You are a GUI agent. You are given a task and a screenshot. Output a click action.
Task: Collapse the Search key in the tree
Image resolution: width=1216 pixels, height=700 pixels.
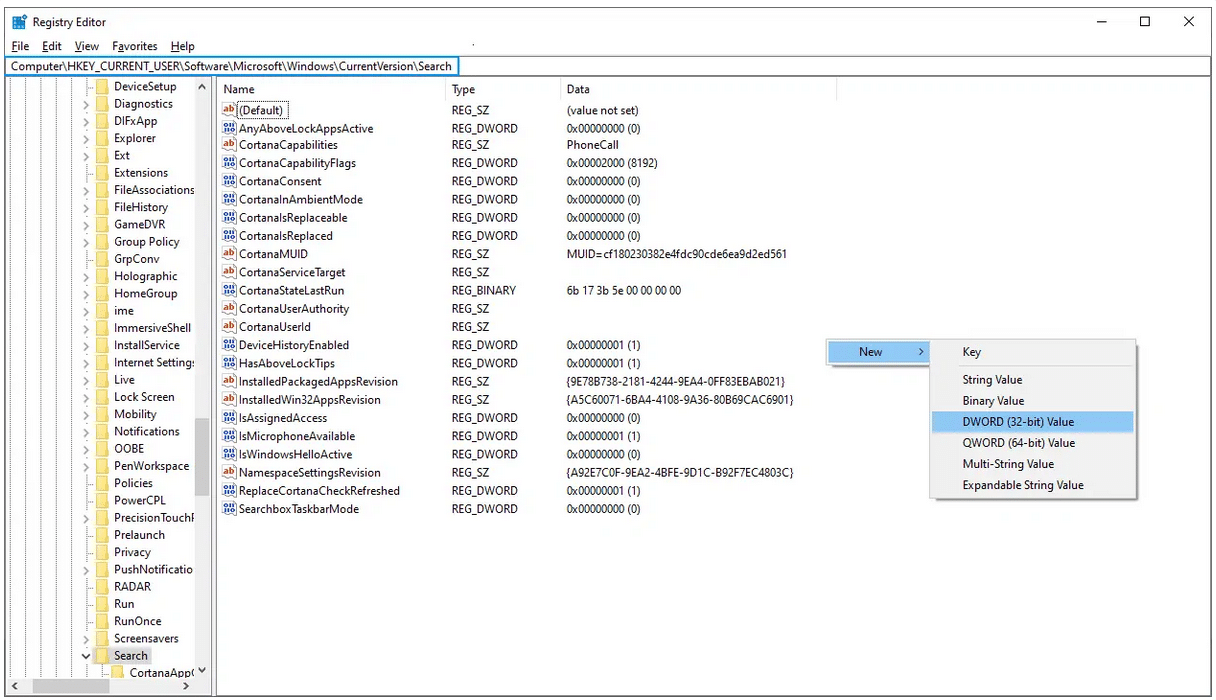[86, 656]
